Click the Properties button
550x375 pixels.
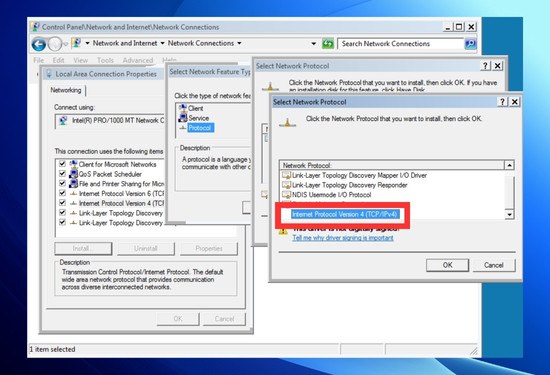coord(209,248)
